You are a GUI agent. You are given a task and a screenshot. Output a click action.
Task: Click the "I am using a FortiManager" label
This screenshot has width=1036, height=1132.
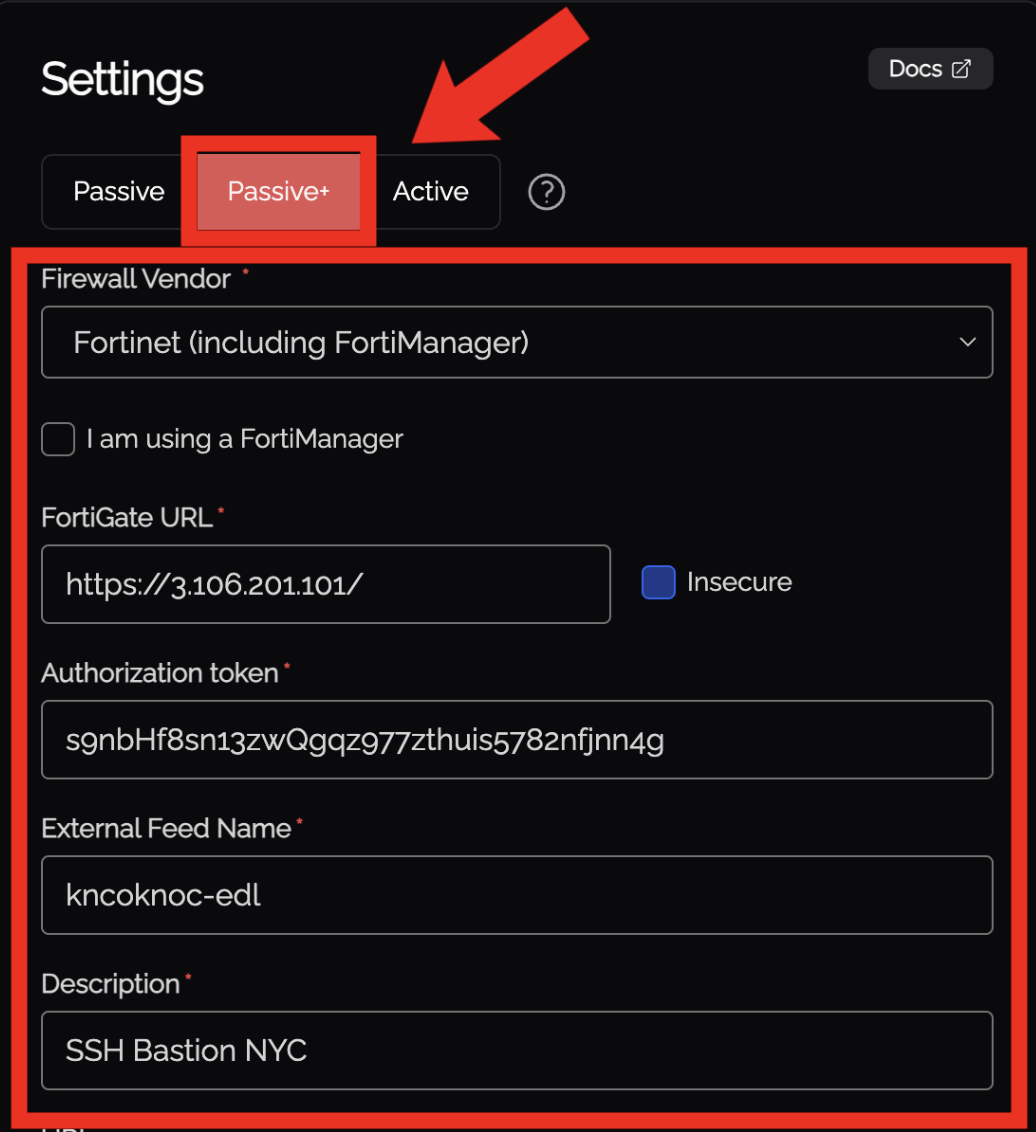[x=245, y=439]
